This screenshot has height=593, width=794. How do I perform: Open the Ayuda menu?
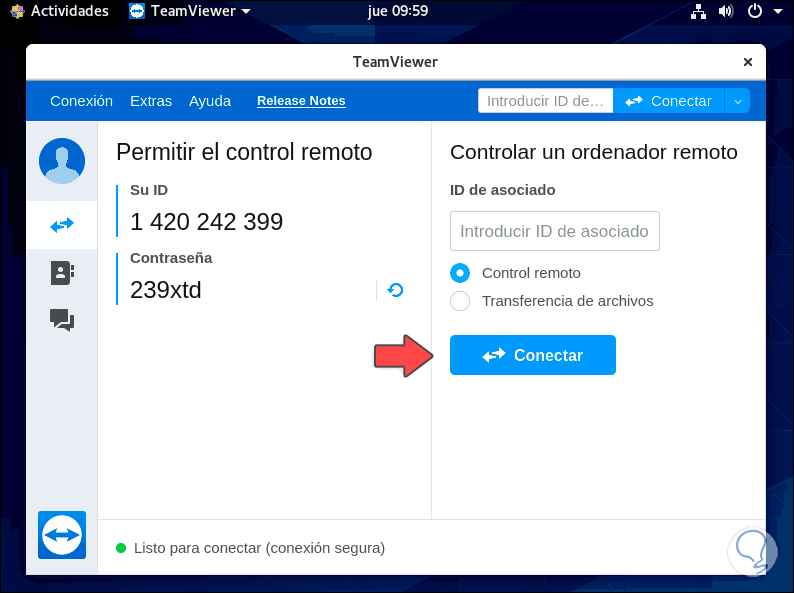pos(210,101)
